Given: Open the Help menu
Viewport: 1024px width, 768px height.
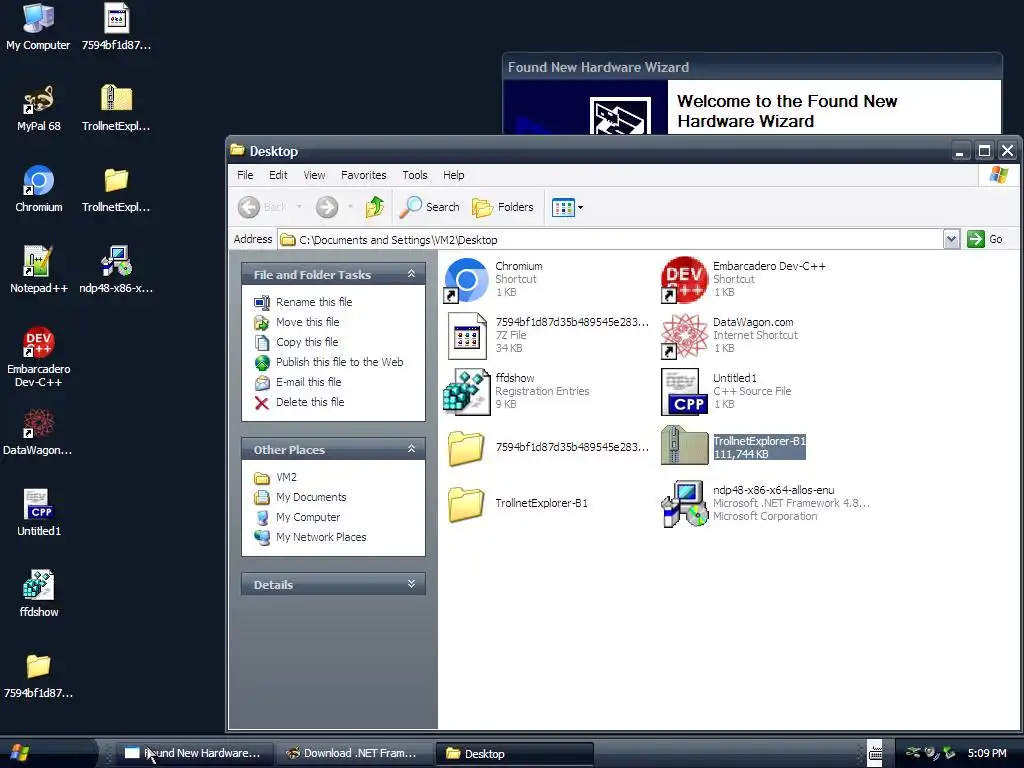Looking at the screenshot, I should click(453, 175).
